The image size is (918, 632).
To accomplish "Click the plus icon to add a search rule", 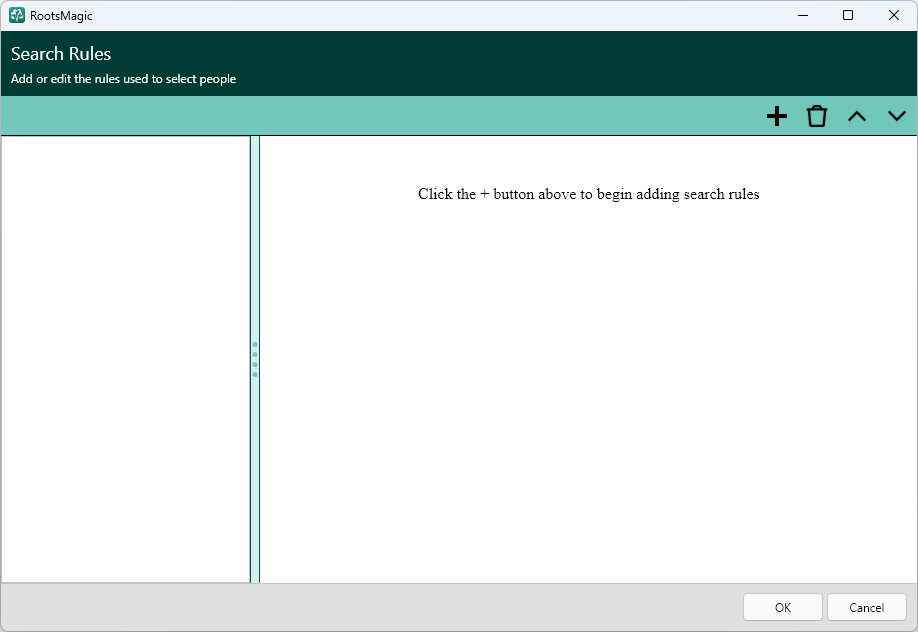I will tap(776, 116).
